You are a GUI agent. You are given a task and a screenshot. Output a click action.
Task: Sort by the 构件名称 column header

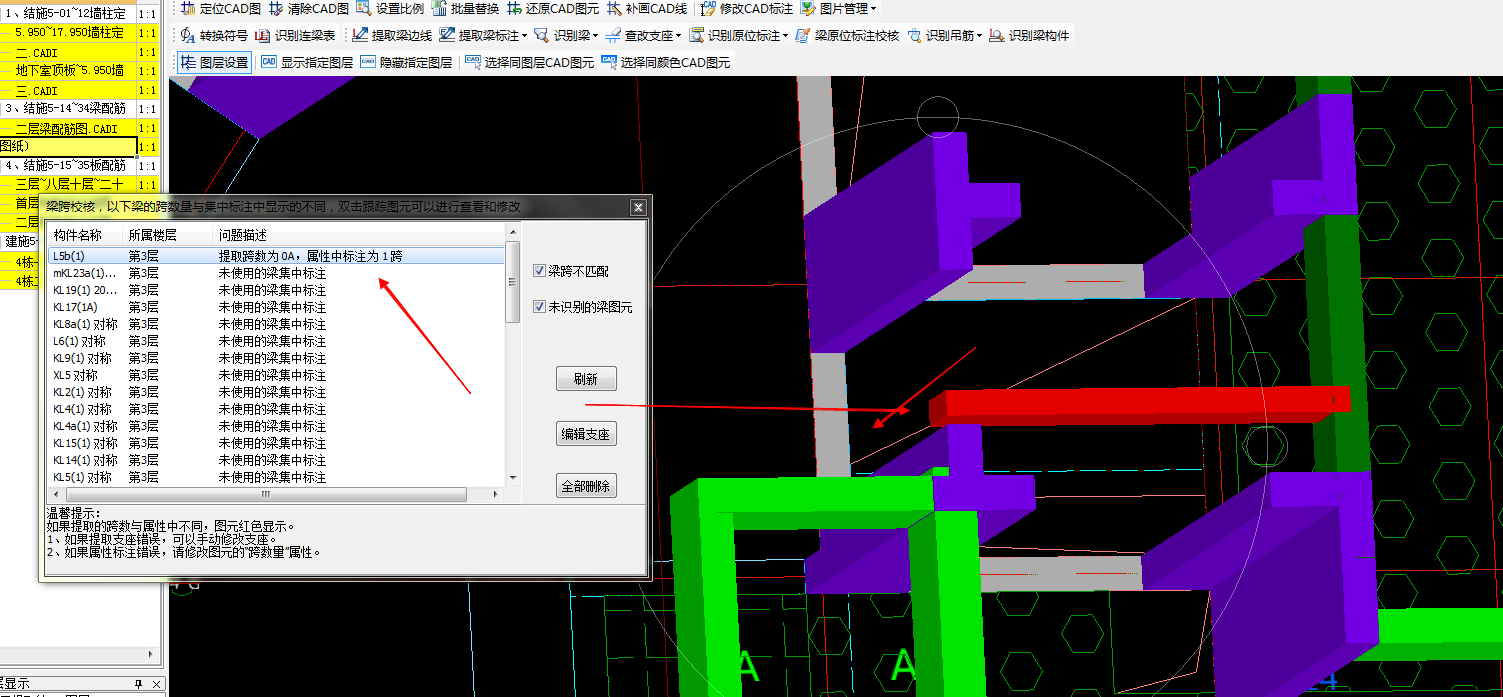click(86, 234)
